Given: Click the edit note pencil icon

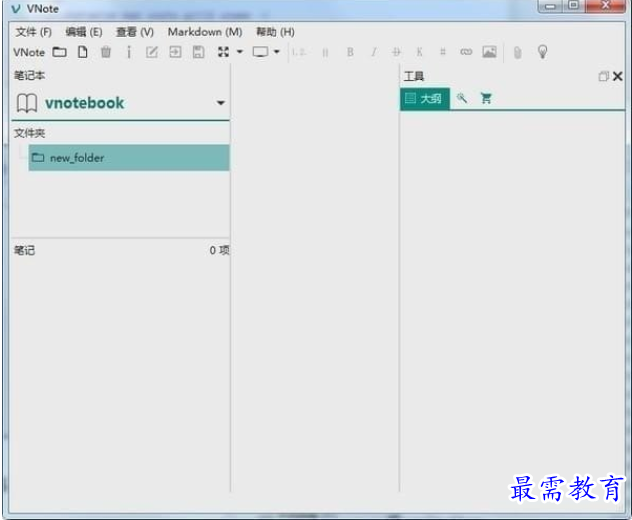Looking at the screenshot, I should (x=152, y=52).
